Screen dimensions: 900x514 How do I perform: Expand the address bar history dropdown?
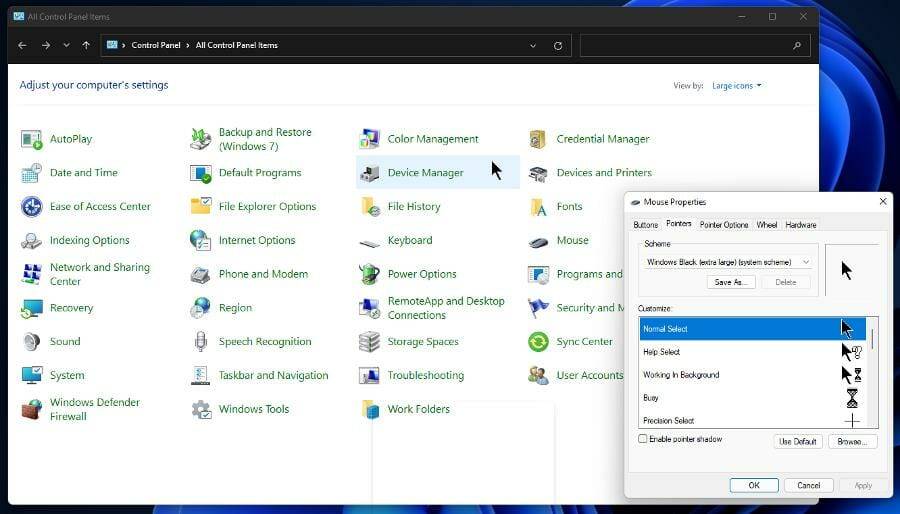tap(534, 45)
